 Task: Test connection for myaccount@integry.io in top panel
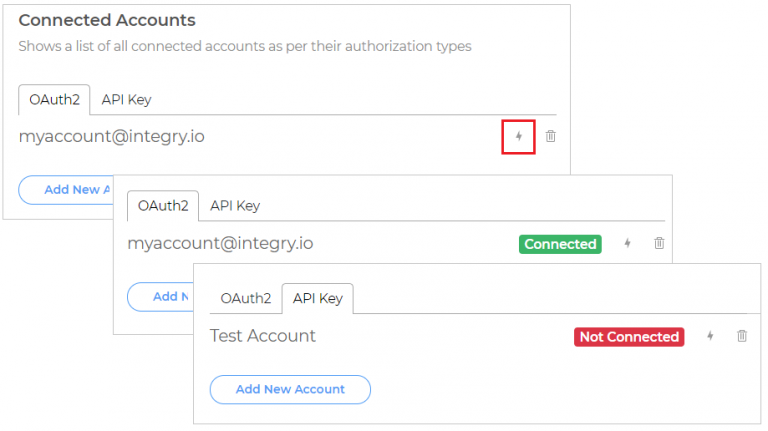[x=519, y=137]
